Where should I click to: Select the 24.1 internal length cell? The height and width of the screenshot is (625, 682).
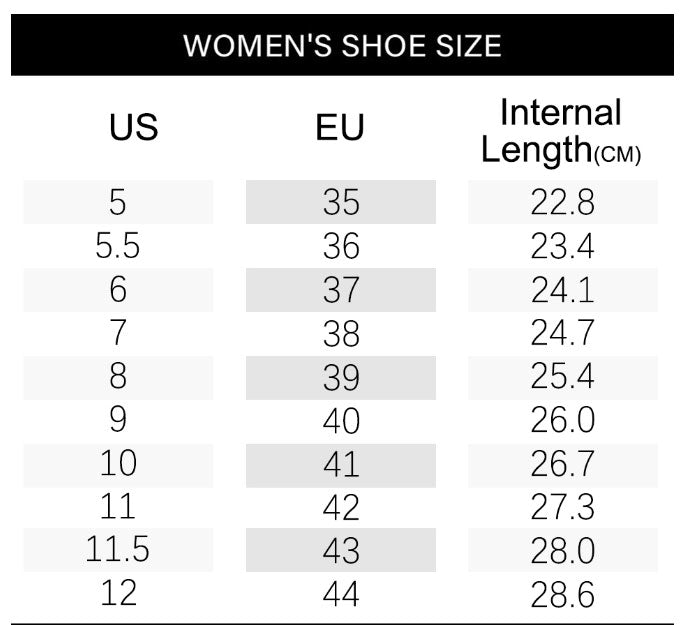point(563,290)
